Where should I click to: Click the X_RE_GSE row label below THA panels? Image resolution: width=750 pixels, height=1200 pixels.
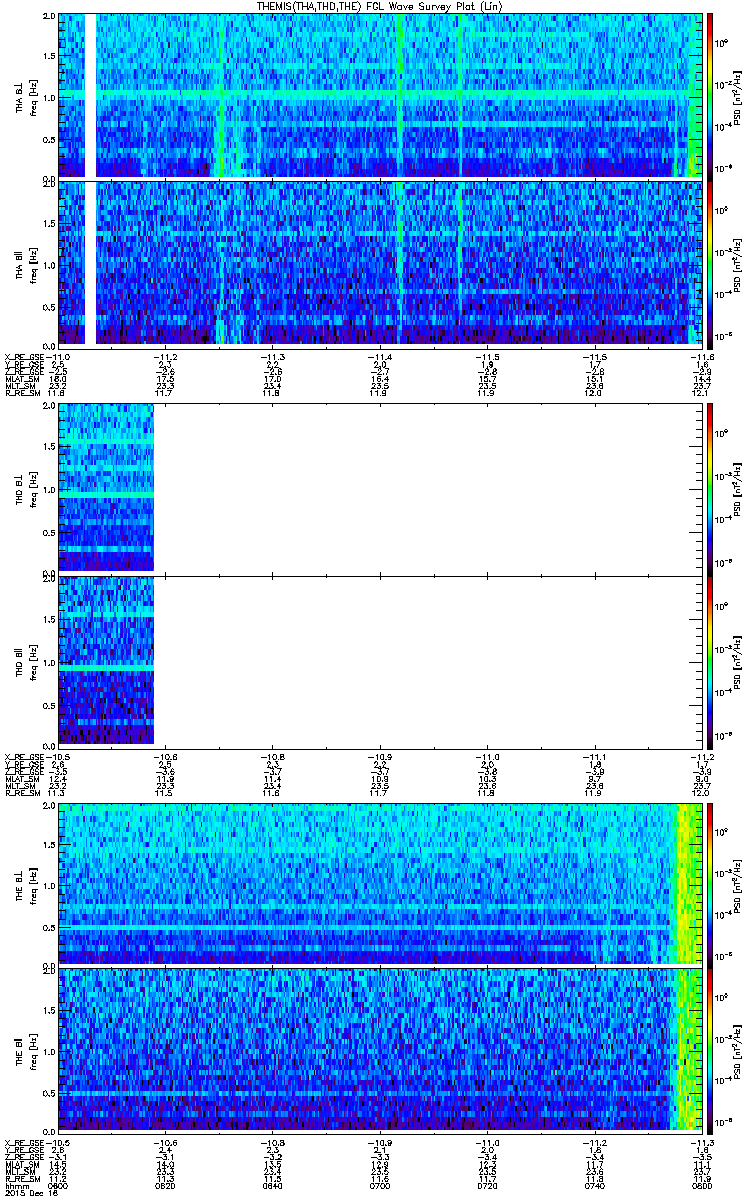pyautogui.click(x=23, y=357)
